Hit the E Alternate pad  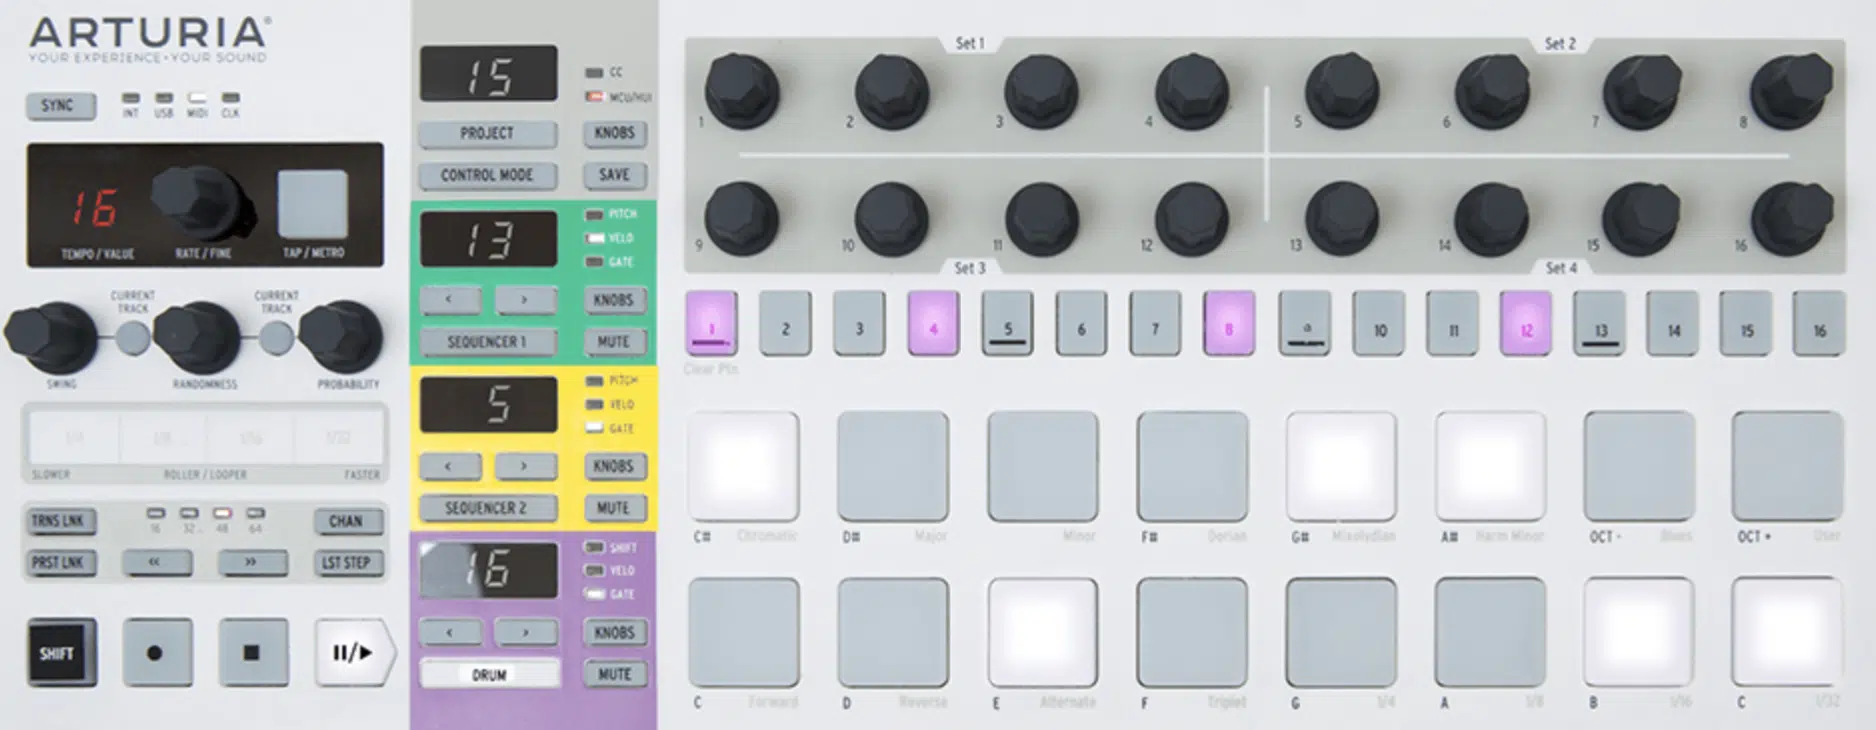pos(1043,632)
